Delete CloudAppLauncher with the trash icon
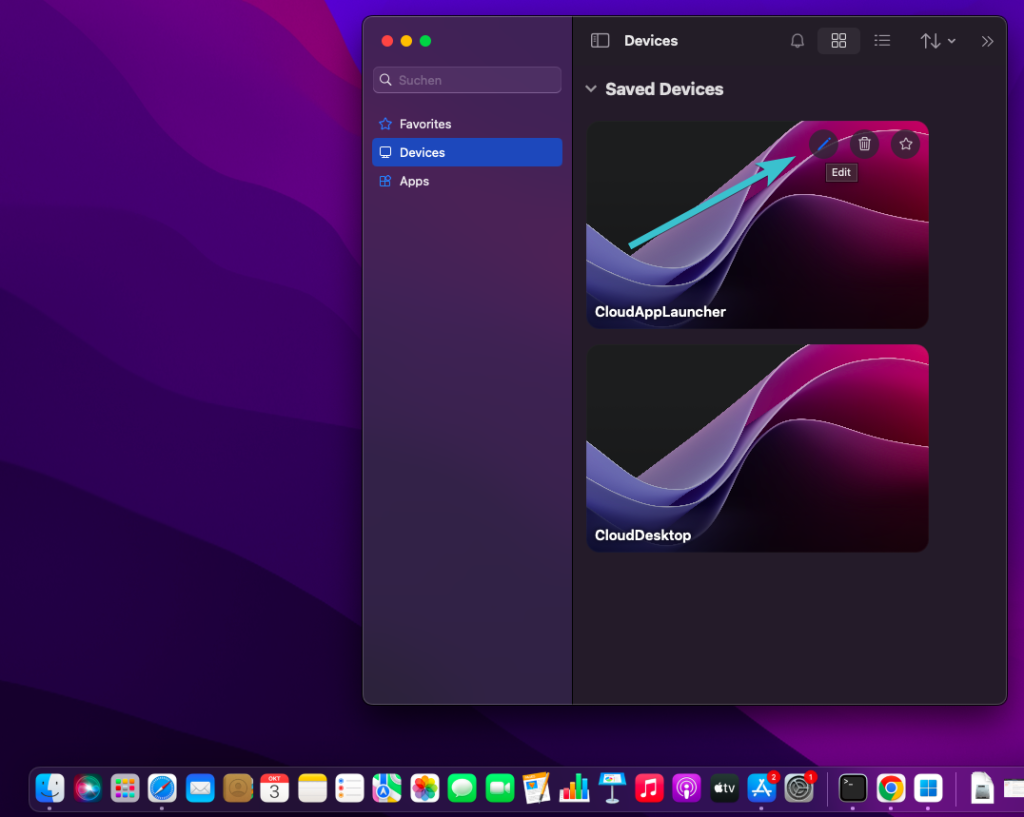Viewport: 1024px width, 817px height. (864, 144)
